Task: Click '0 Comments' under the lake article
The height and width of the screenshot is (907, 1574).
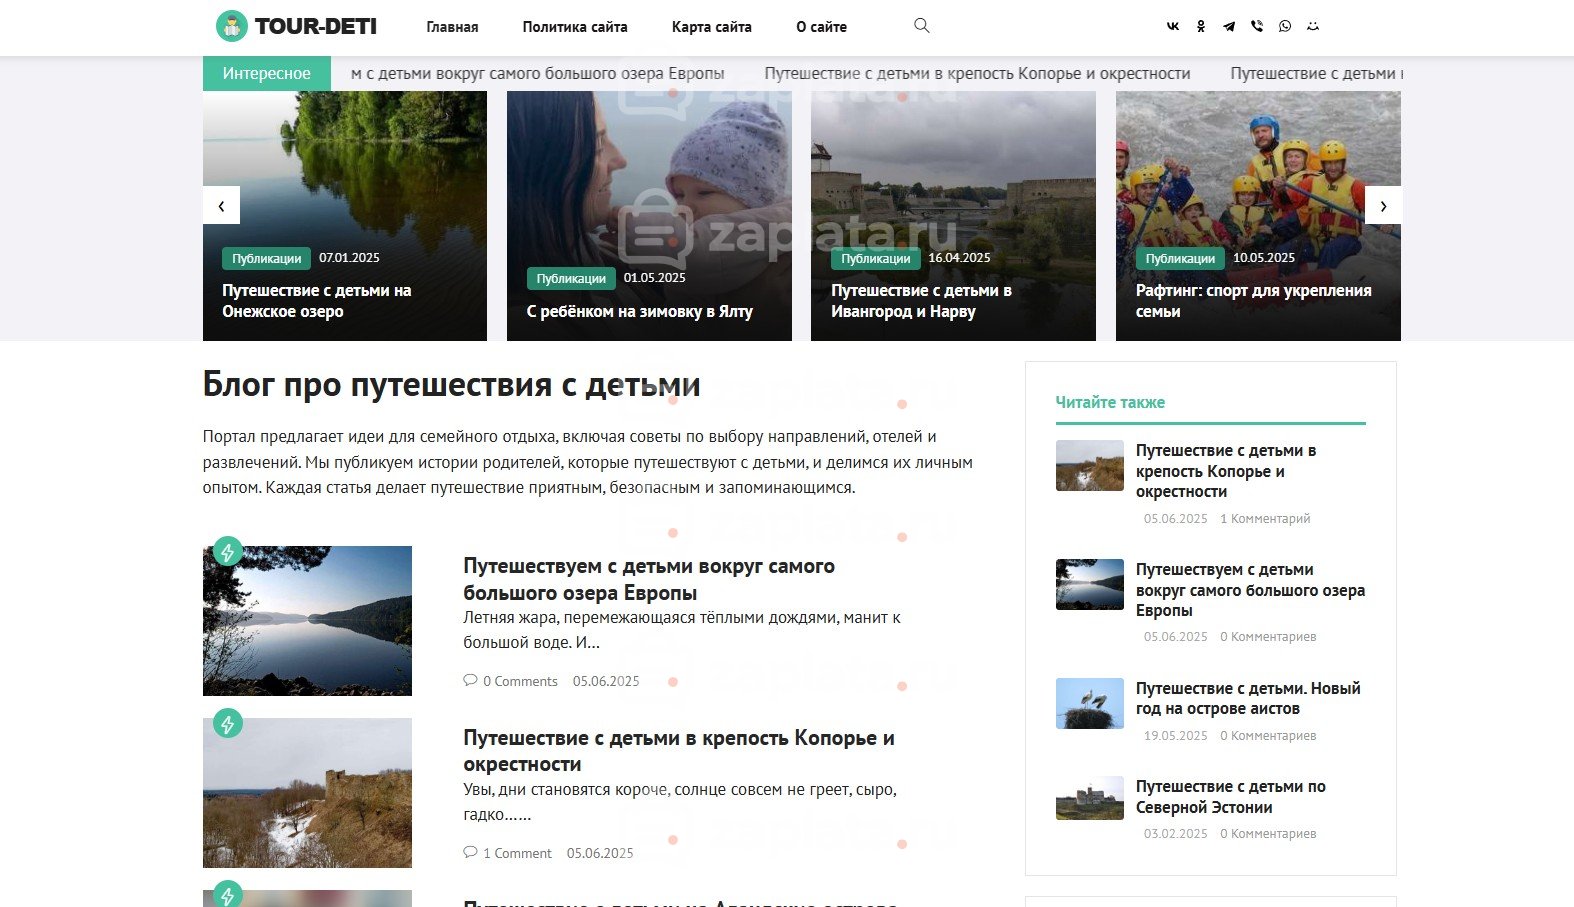Action: tap(520, 681)
